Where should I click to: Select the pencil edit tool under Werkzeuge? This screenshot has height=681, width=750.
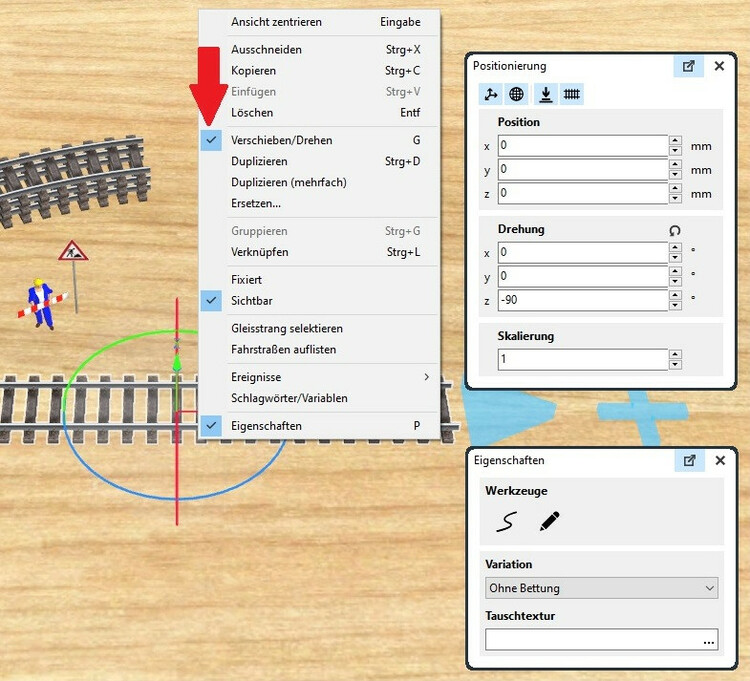(549, 521)
